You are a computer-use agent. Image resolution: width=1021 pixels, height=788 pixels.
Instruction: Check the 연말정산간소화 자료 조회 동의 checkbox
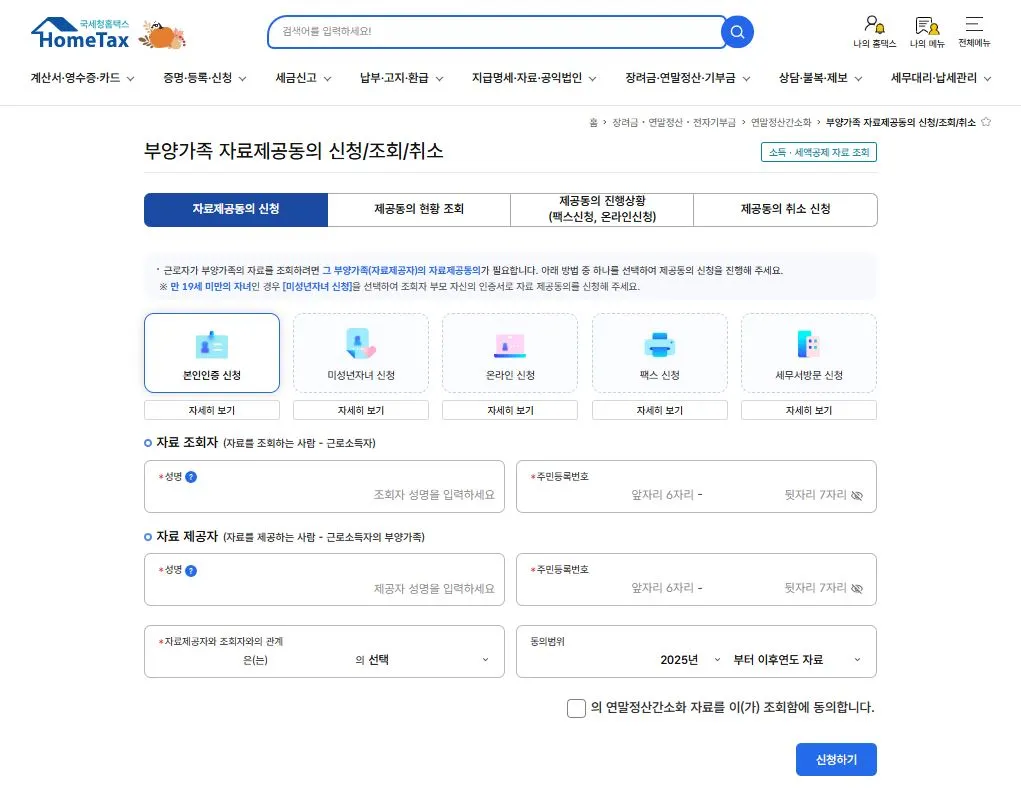(576, 707)
